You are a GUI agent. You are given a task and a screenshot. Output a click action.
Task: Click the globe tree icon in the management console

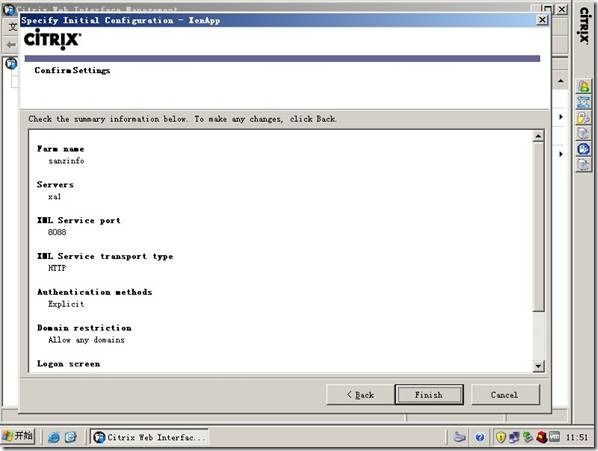(x=11, y=63)
